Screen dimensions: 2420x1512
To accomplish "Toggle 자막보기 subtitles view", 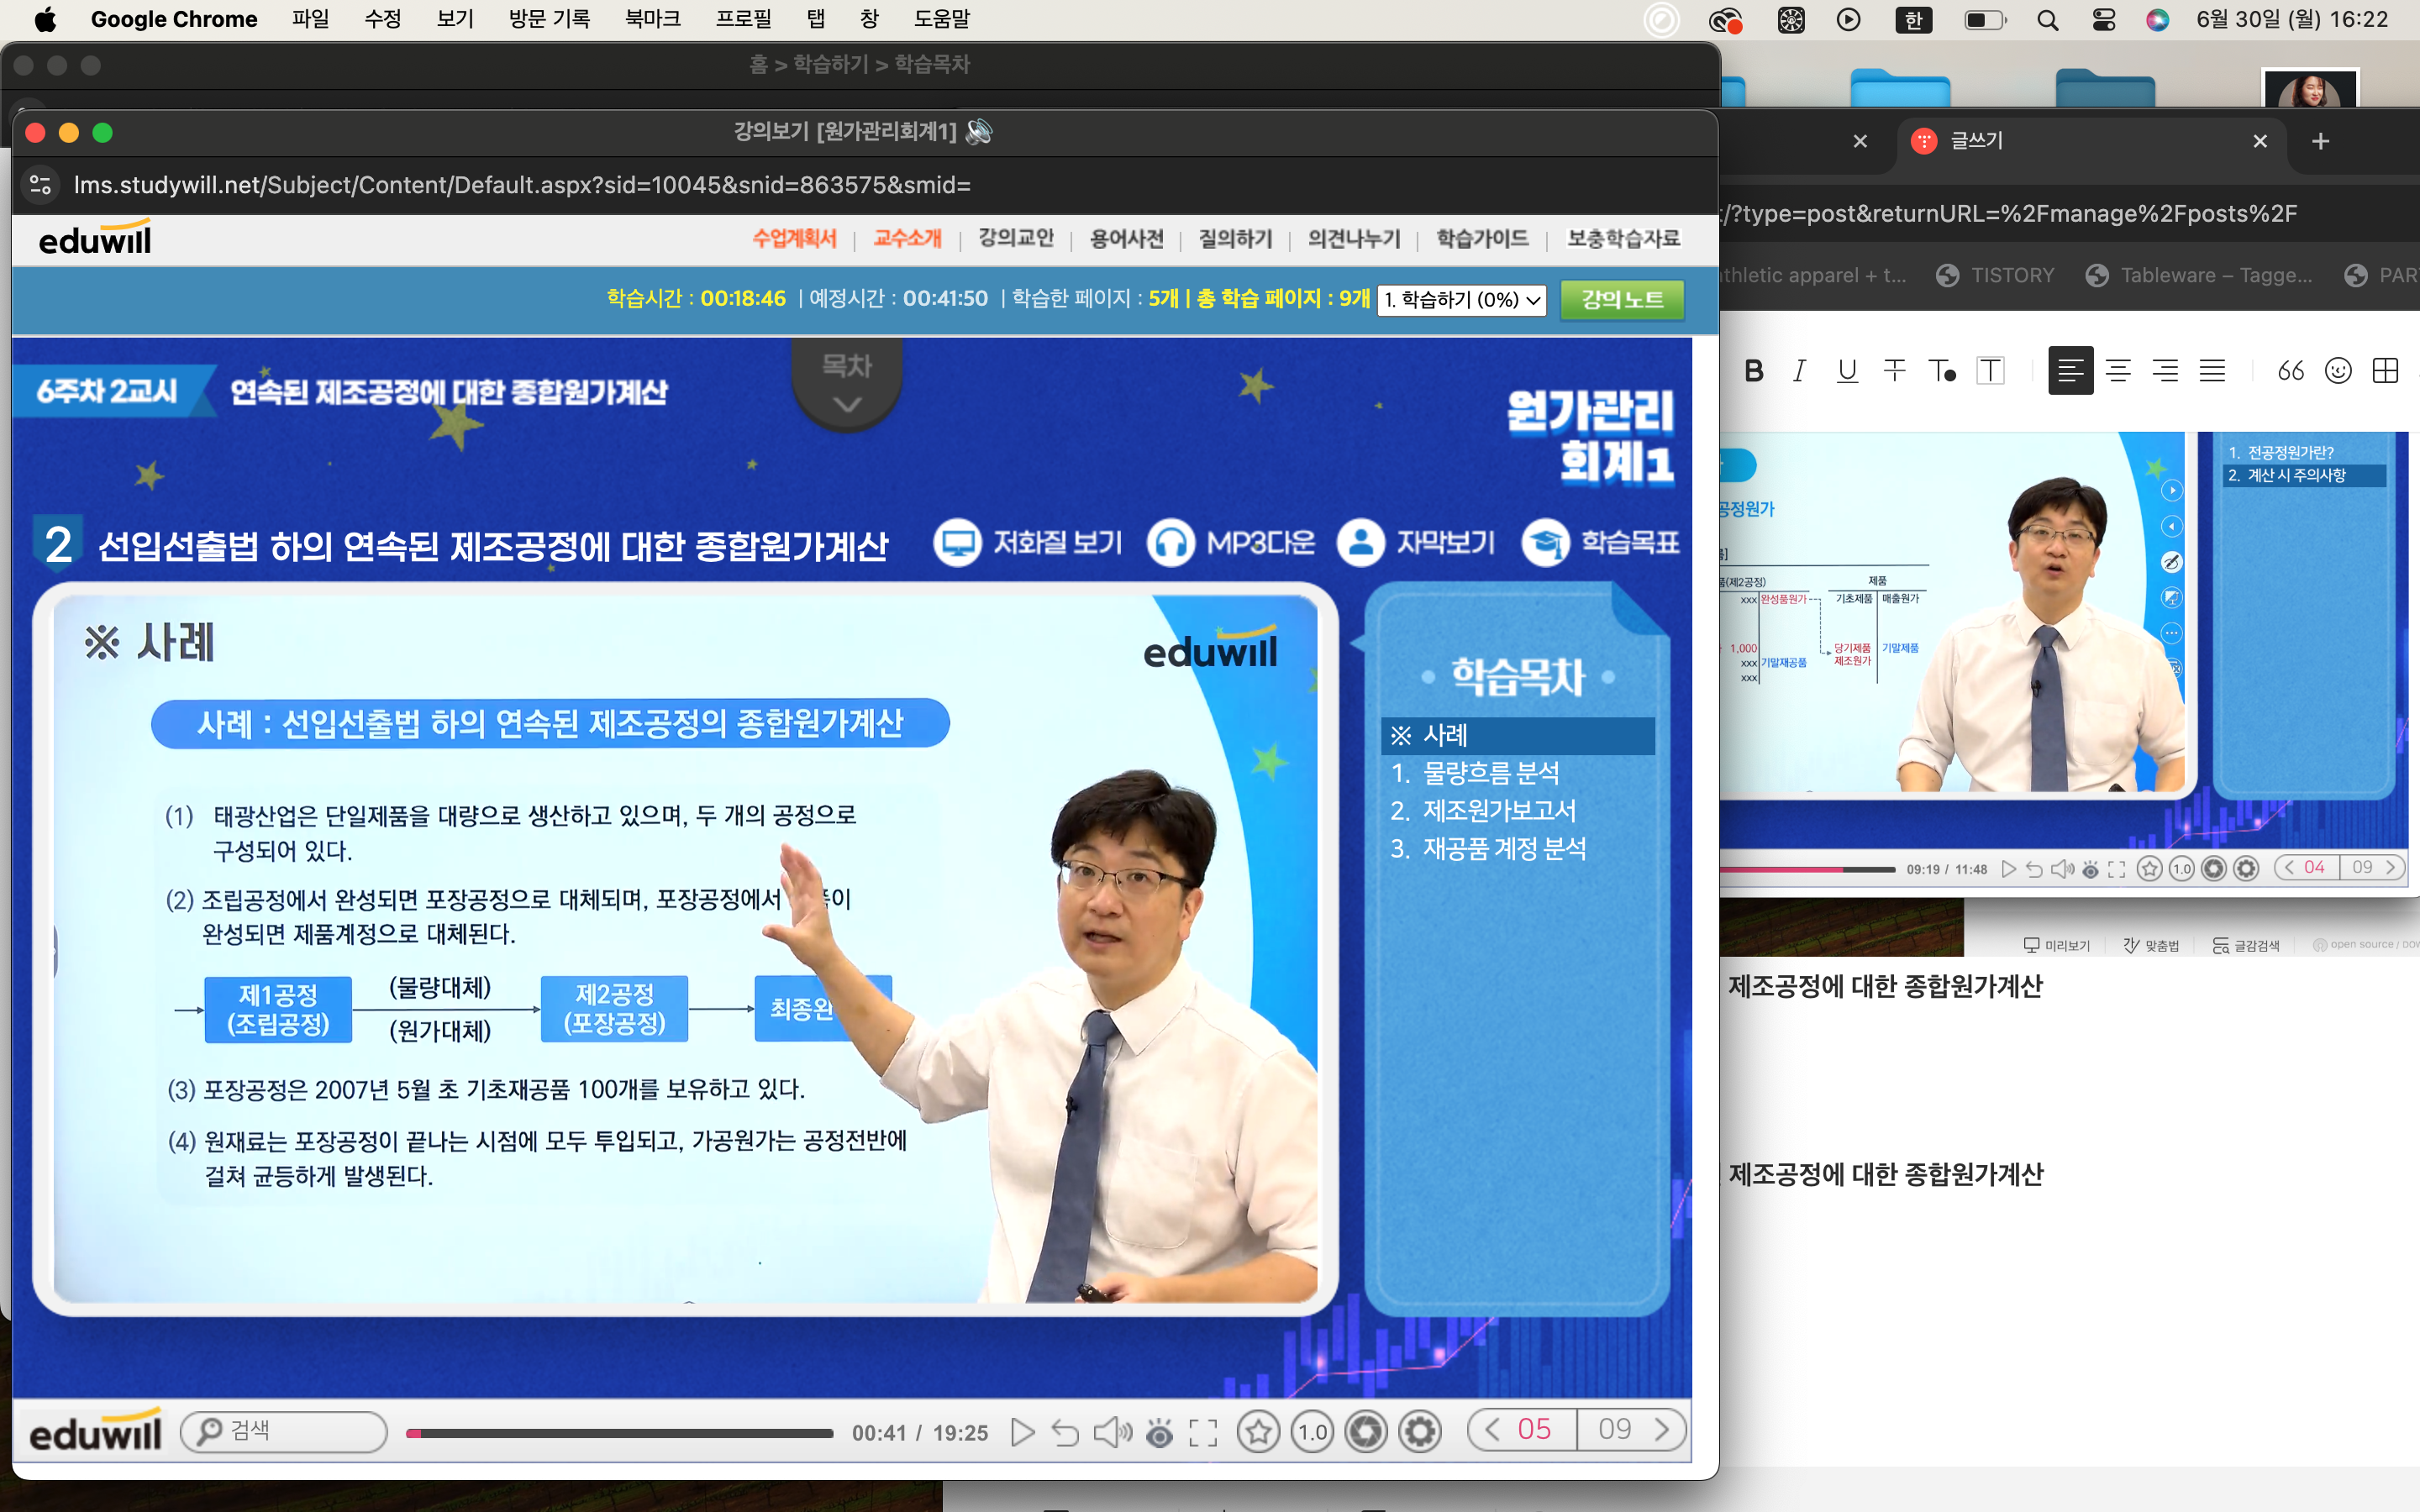I will (1416, 543).
